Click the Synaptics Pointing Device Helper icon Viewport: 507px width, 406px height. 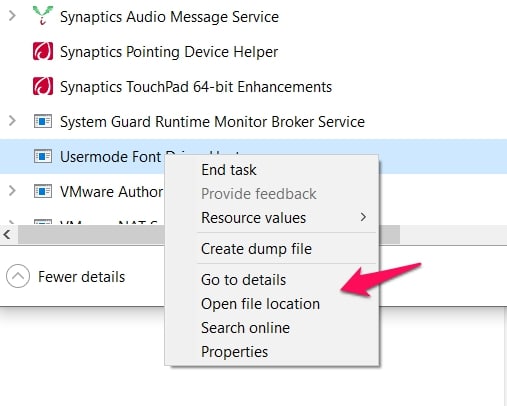click(43, 51)
